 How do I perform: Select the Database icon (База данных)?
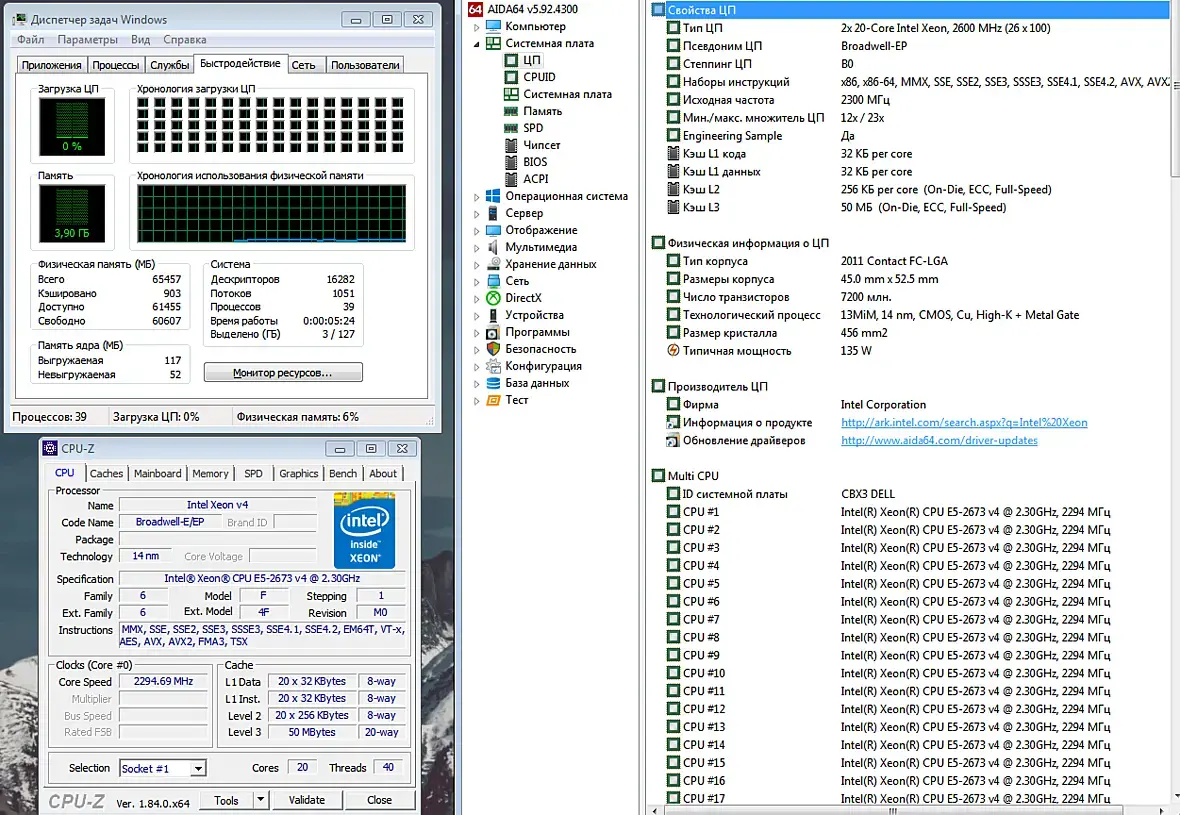(x=493, y=383)
